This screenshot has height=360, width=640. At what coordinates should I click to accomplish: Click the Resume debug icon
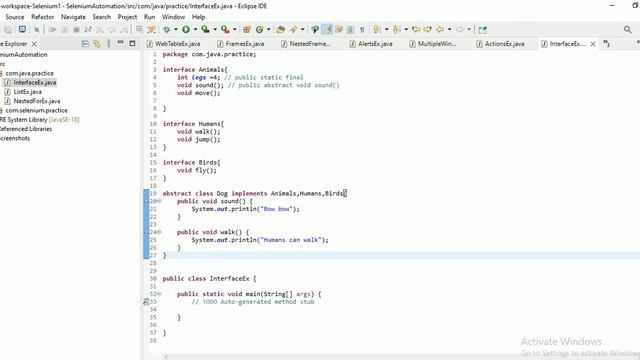(52, 29)
